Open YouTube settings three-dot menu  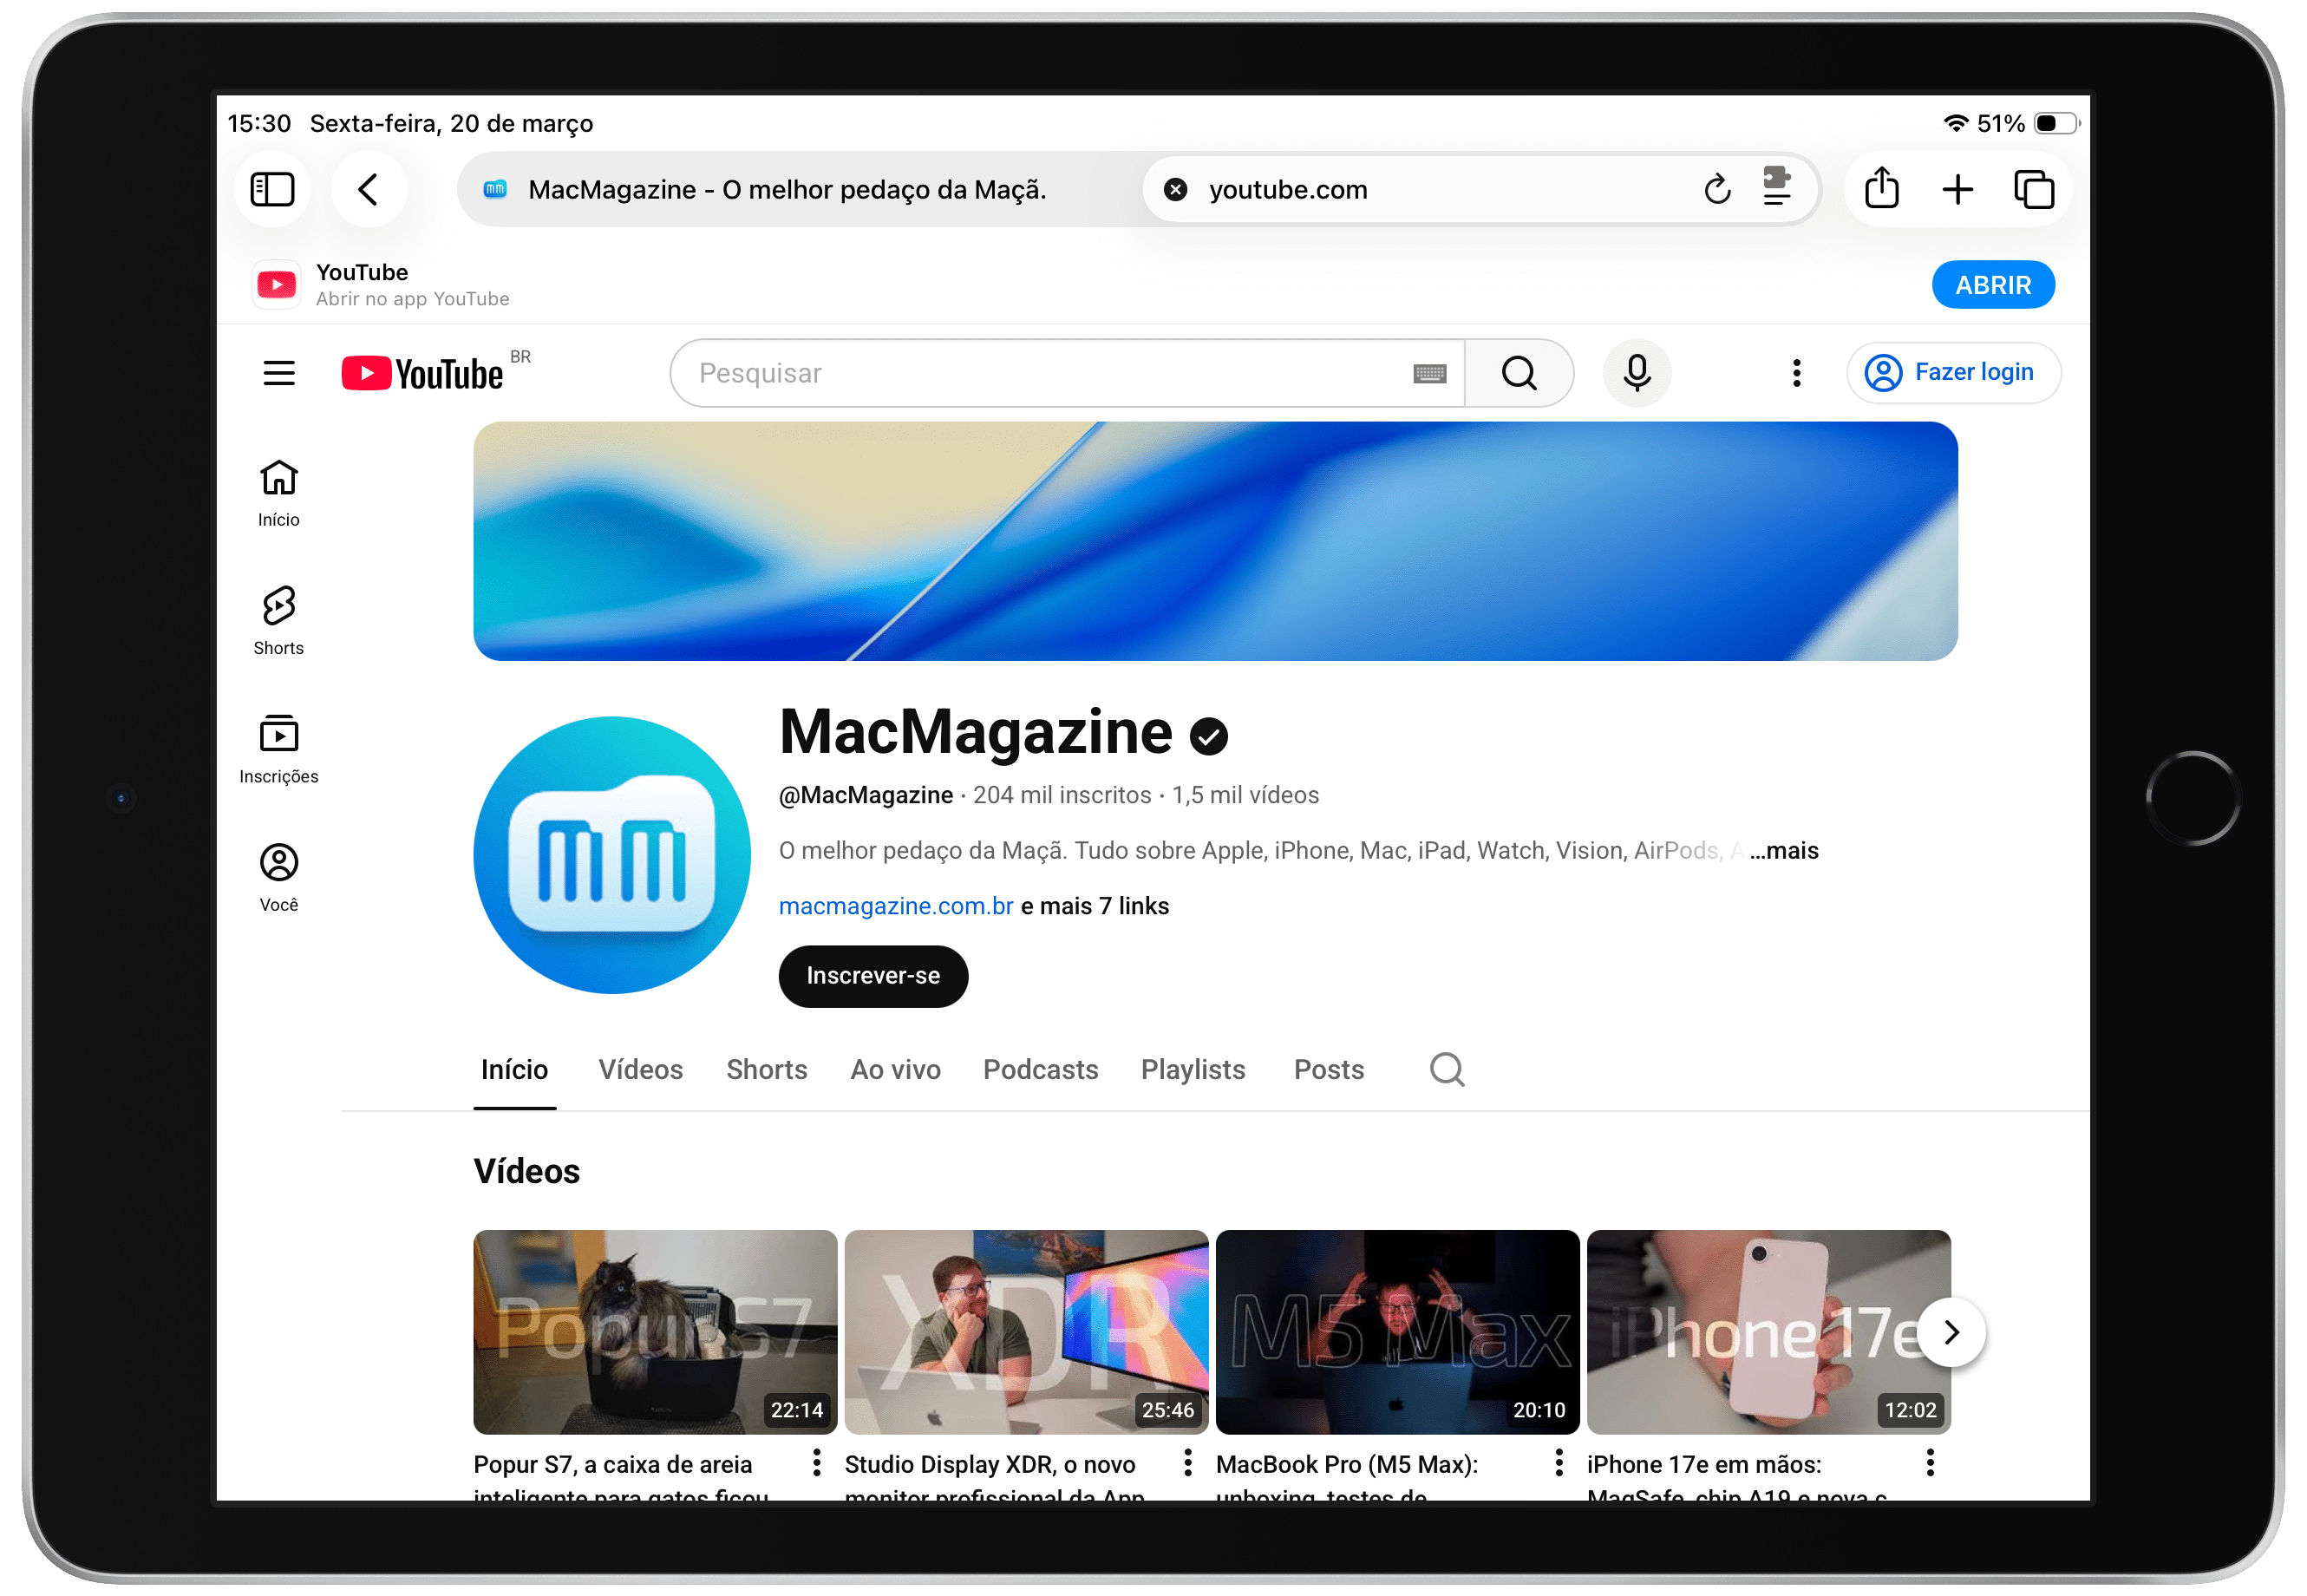1796,373
